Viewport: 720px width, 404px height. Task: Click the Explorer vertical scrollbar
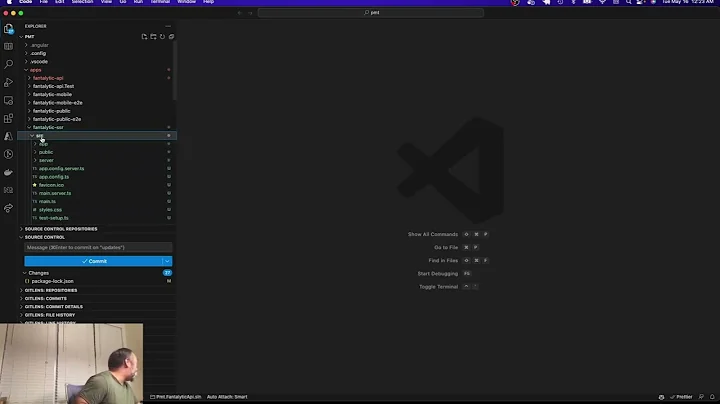(x=175, y=71)
